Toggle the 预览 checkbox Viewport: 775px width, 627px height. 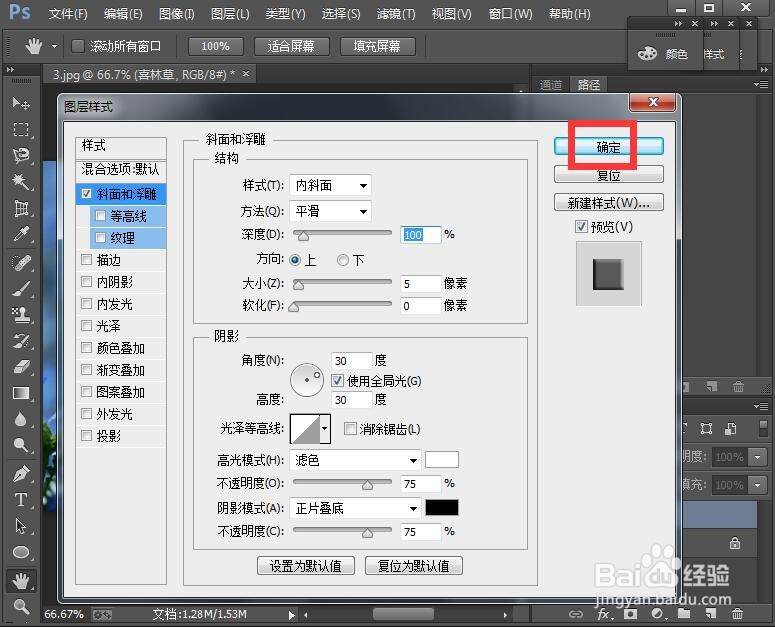click(581, 227)
